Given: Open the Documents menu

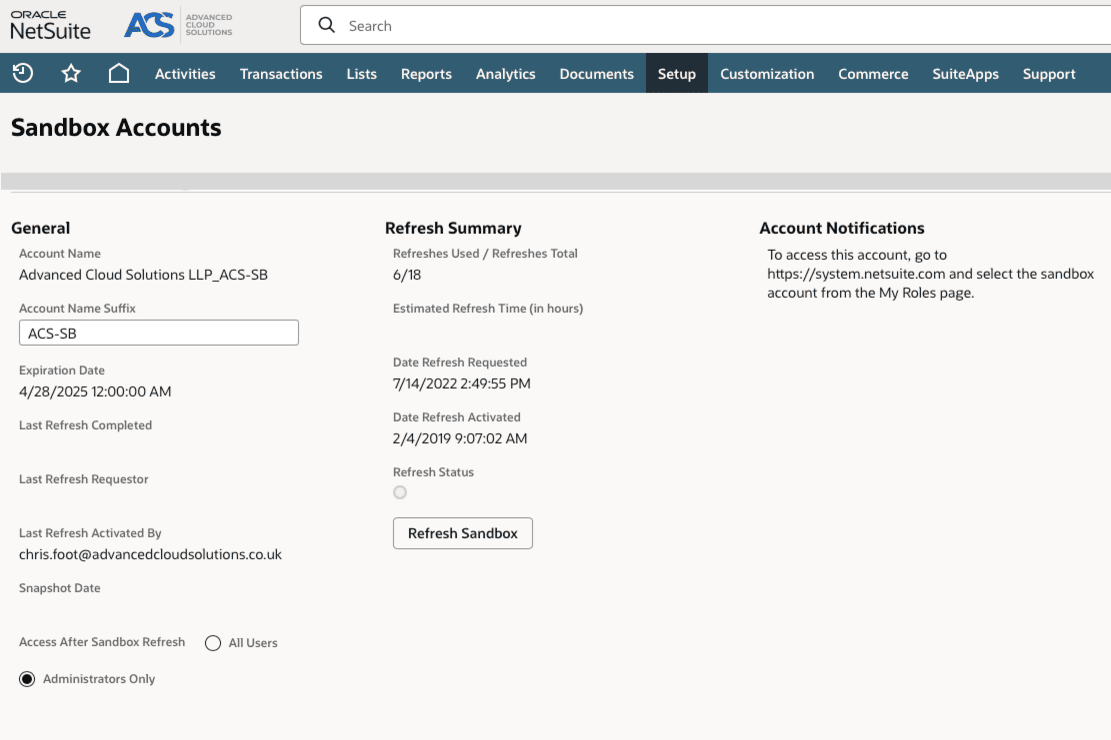Looking at the screenshot, I should coord(597,74).
